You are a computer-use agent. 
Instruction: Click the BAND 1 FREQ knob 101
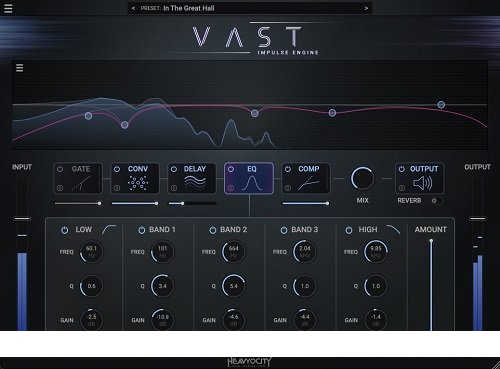click(x=162, y=252)
